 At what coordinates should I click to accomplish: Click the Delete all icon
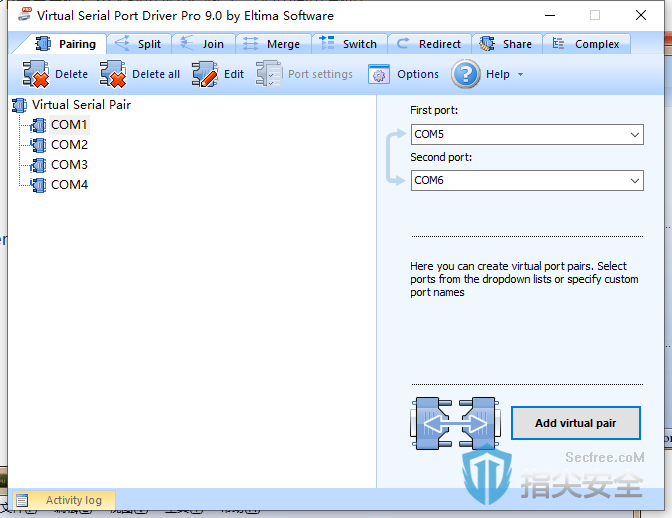click(113, 74)
